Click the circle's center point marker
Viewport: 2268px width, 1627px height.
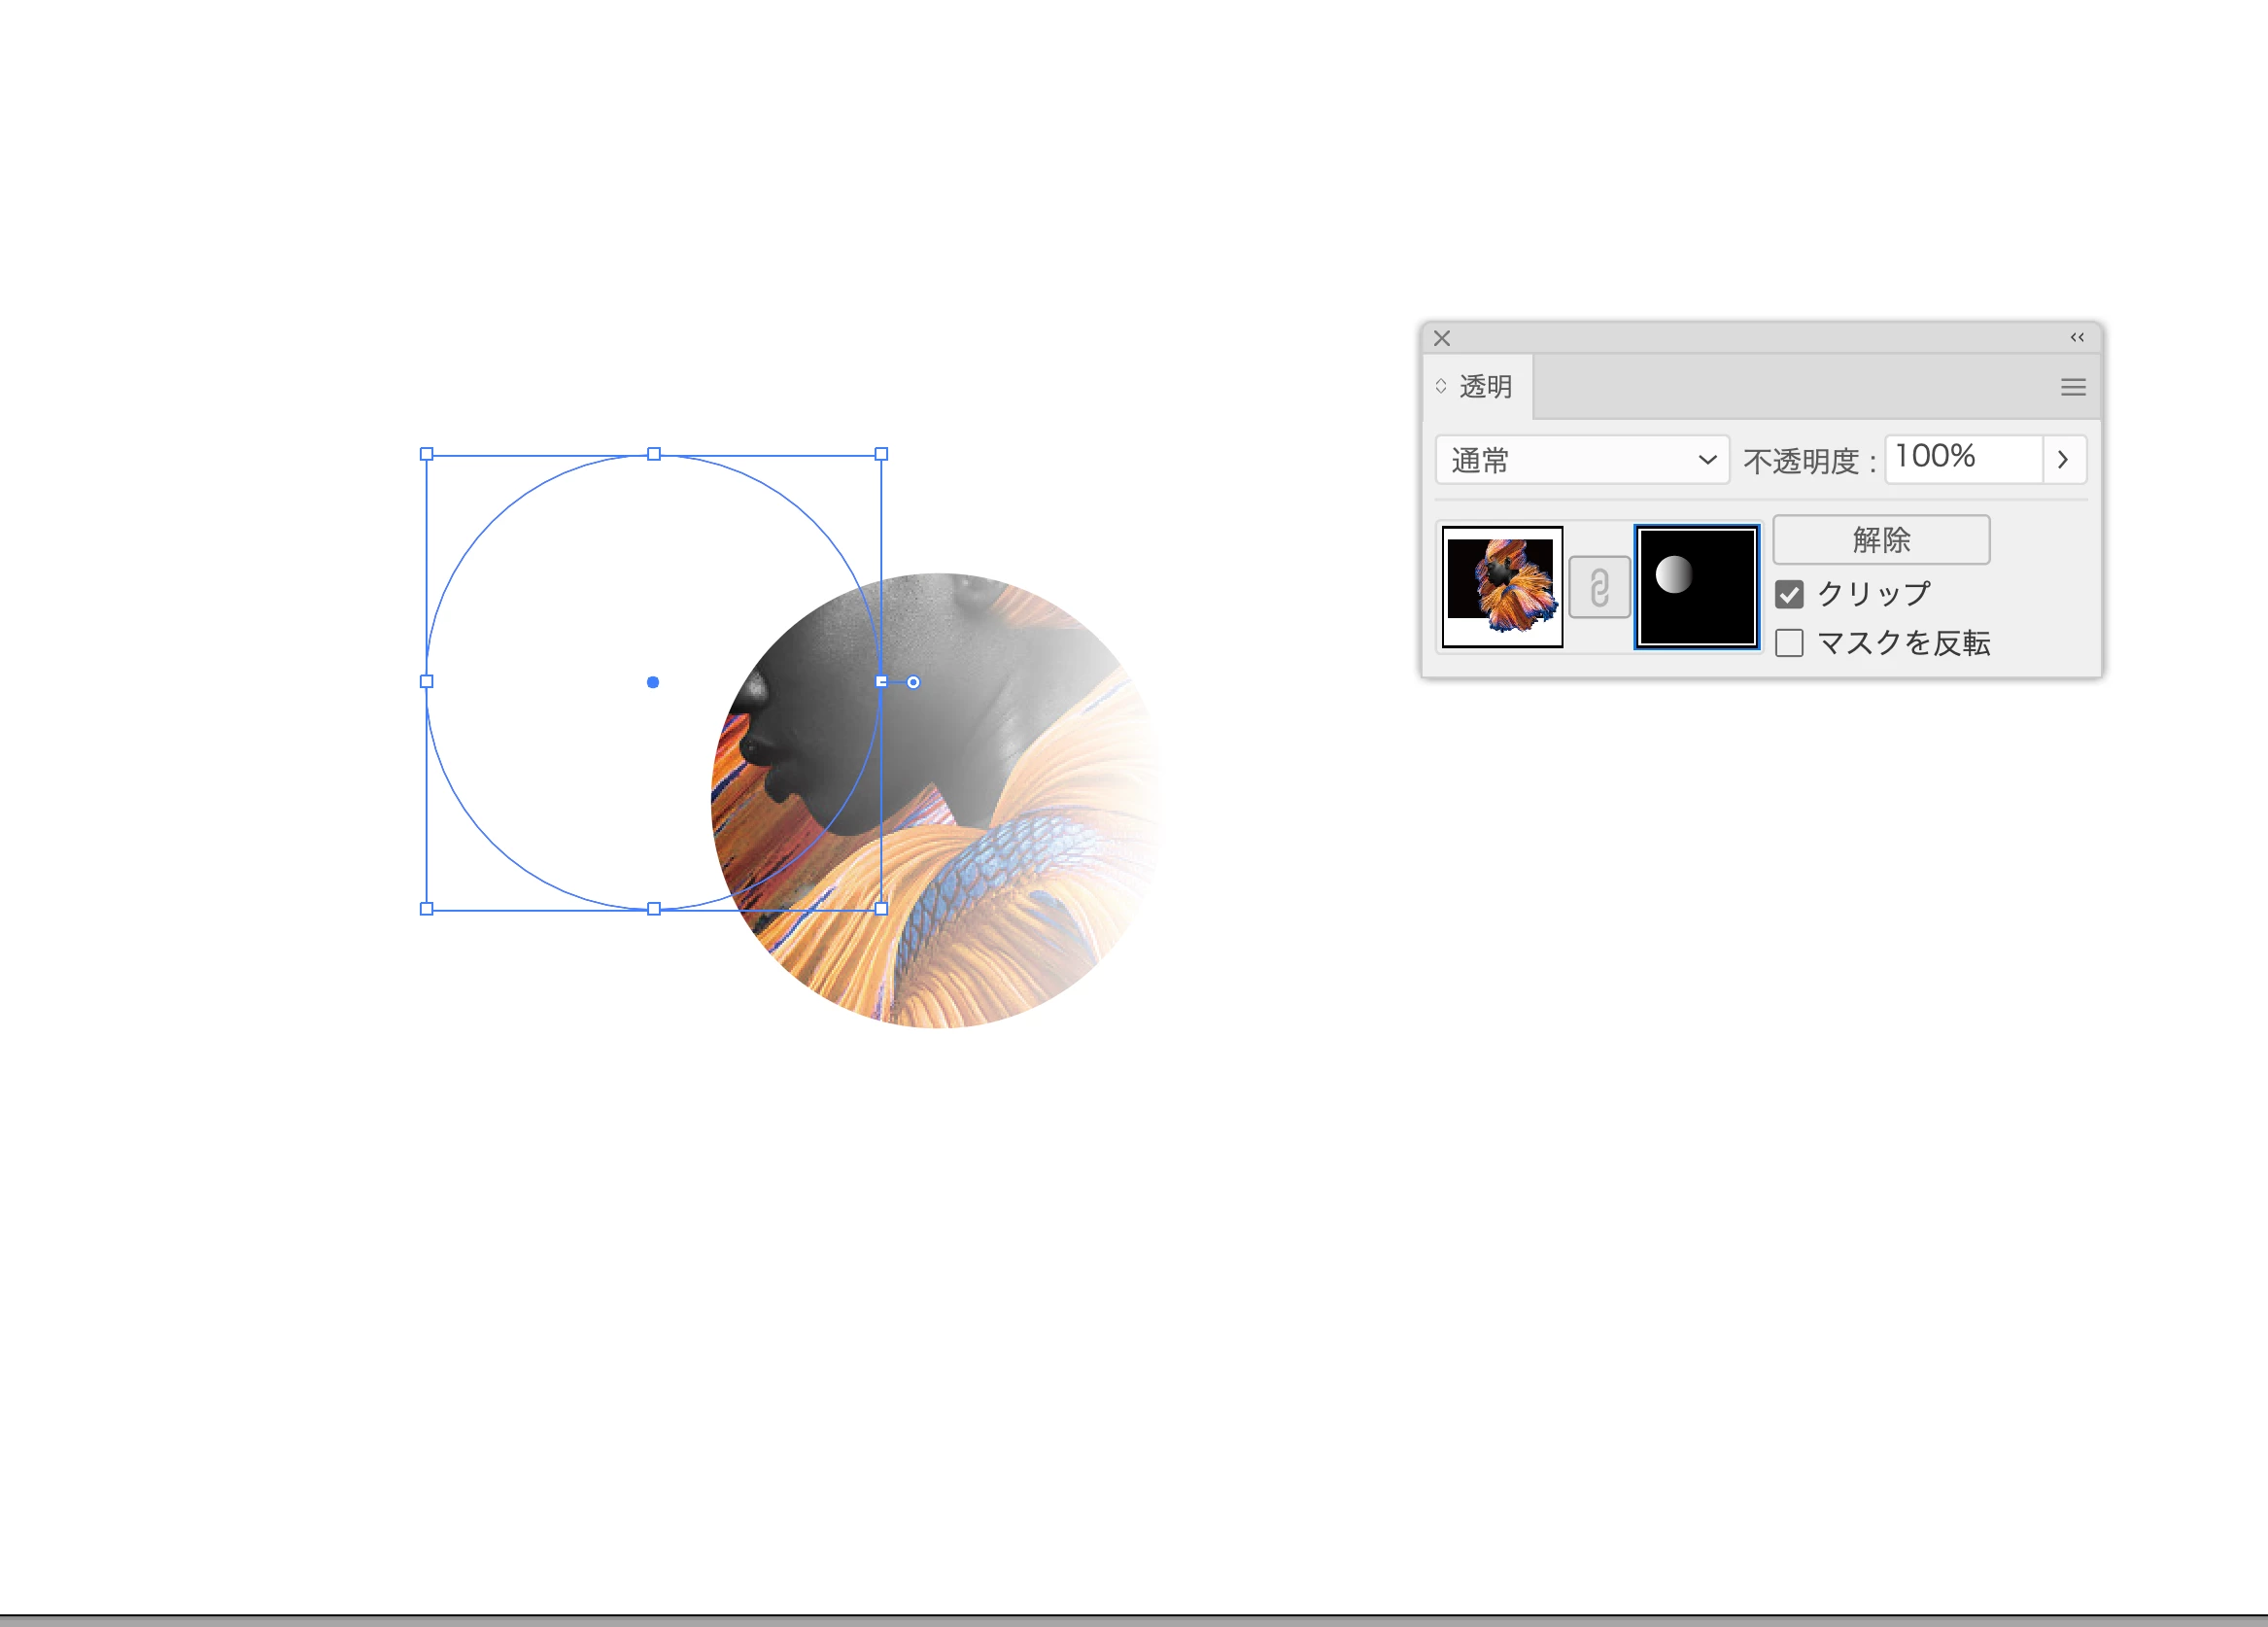pos(653,682)
